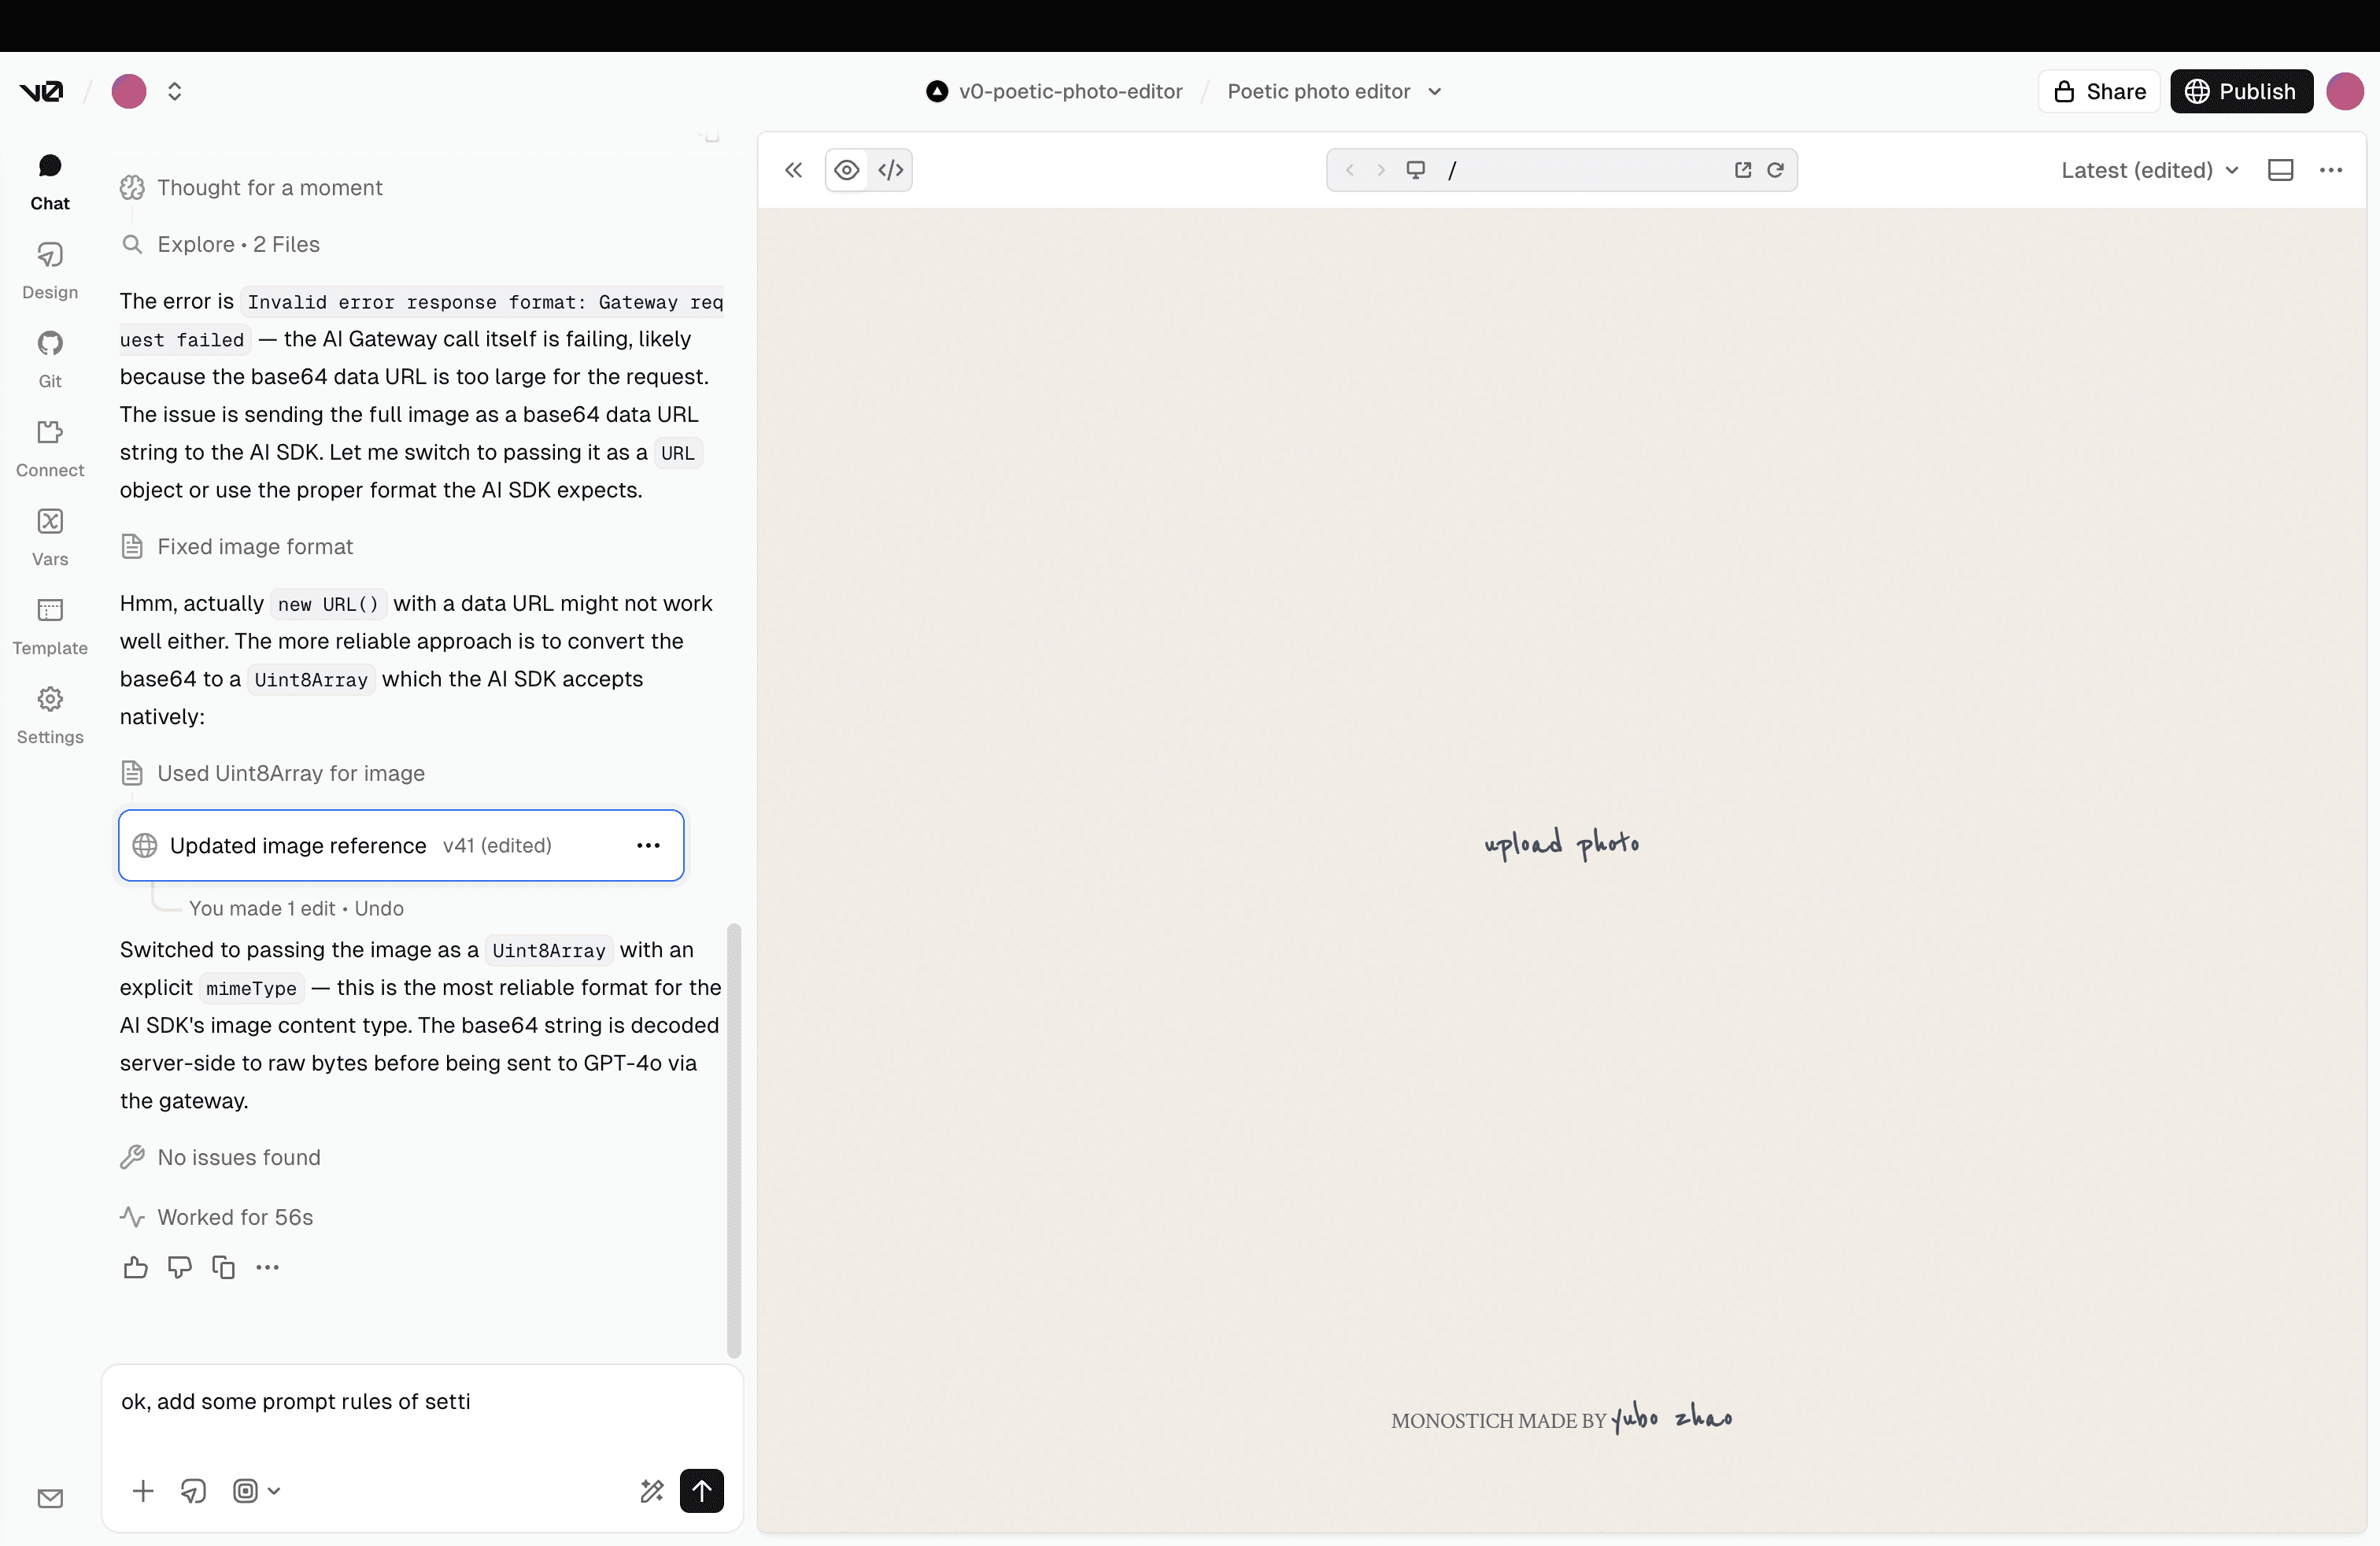The width and height of the screenshot is (2380, 1546).
Task: Open the Settings sidebar tab
Action: (50, 715)
